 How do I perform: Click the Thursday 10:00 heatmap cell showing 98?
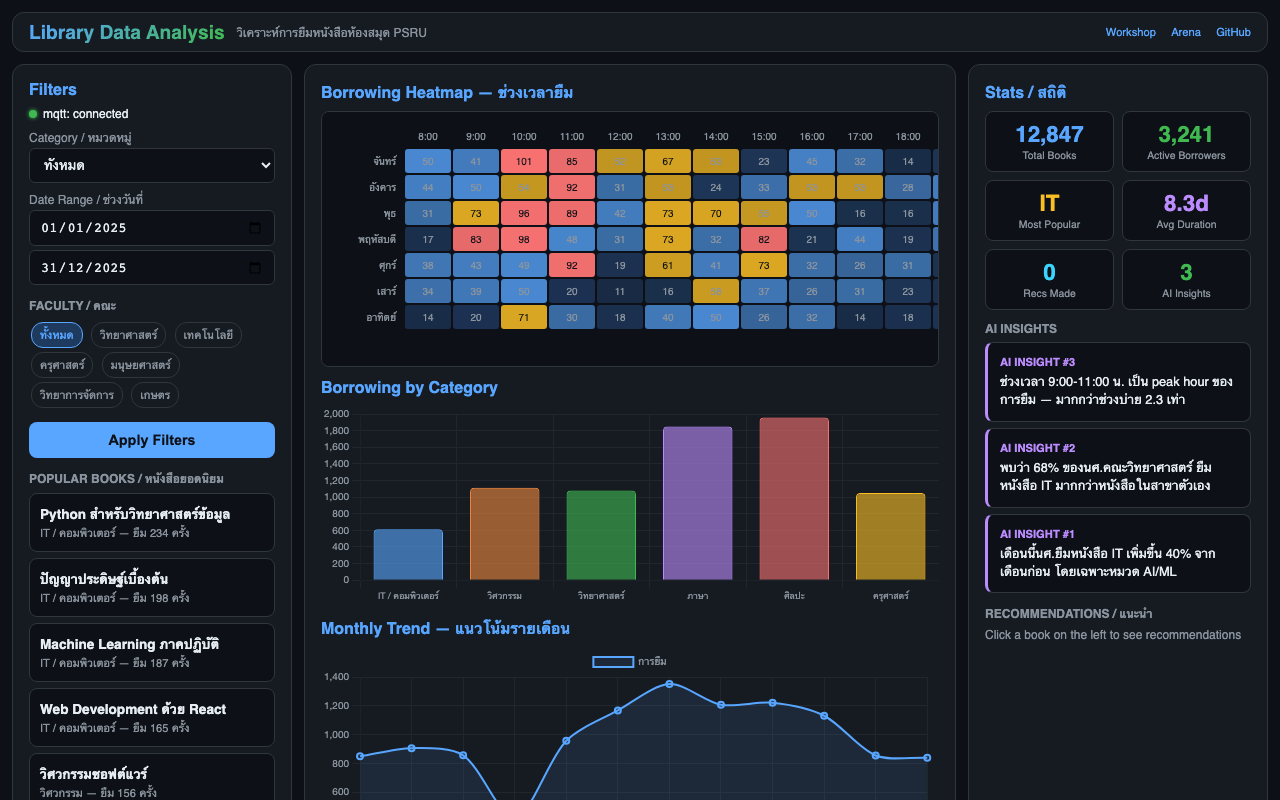tap(524, 239)
